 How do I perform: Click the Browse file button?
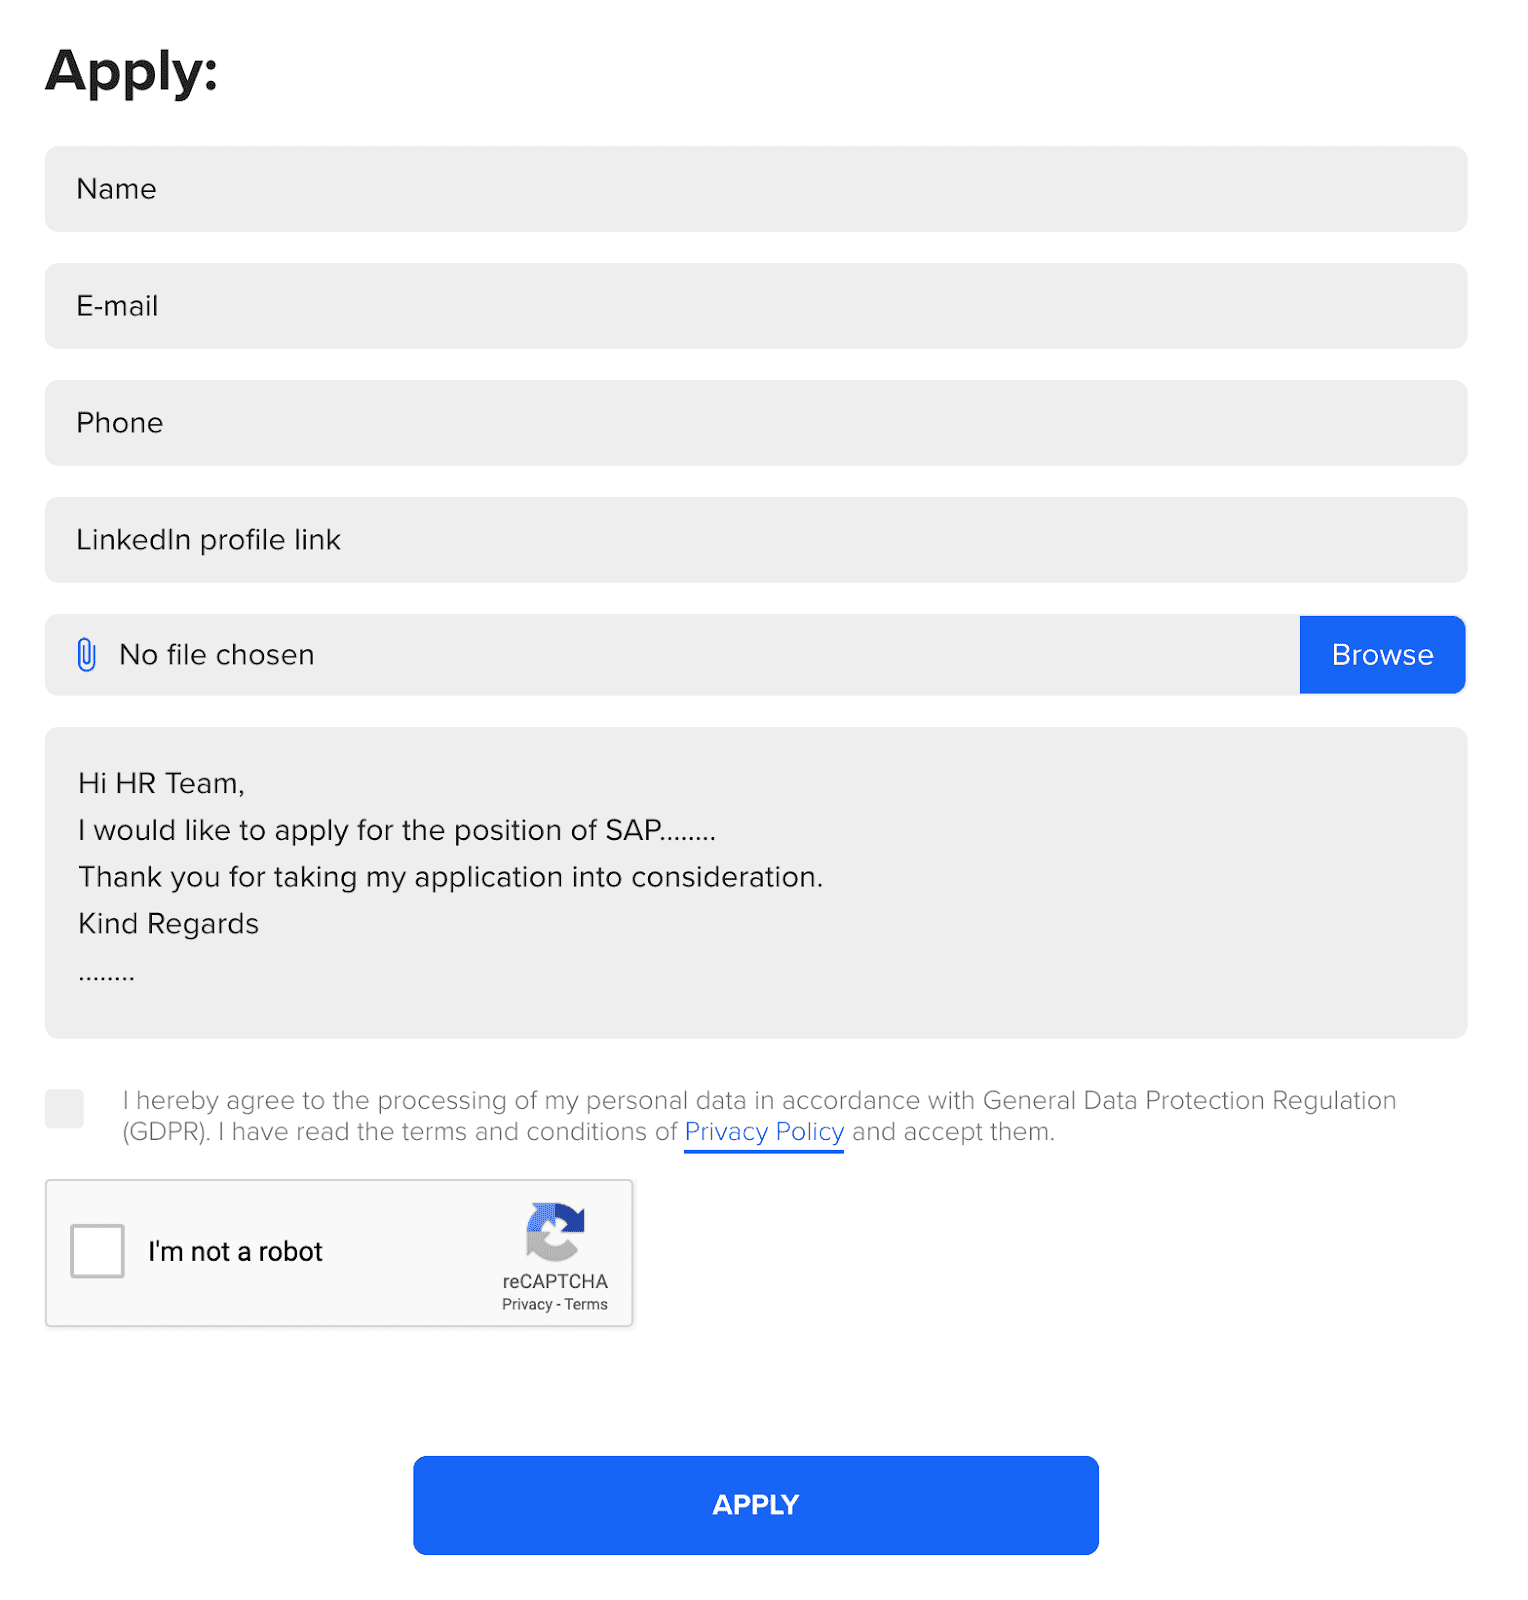coord(1382,655)
